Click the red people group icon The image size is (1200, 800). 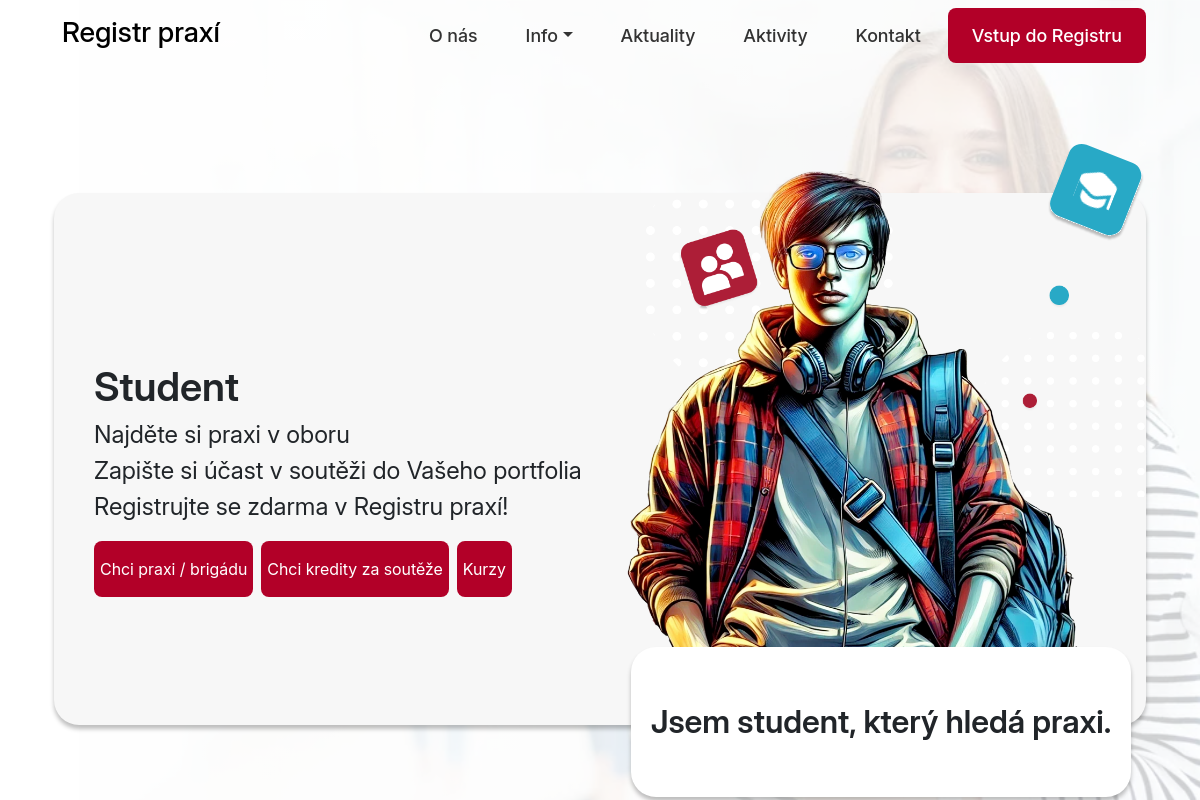click(719, 268)
